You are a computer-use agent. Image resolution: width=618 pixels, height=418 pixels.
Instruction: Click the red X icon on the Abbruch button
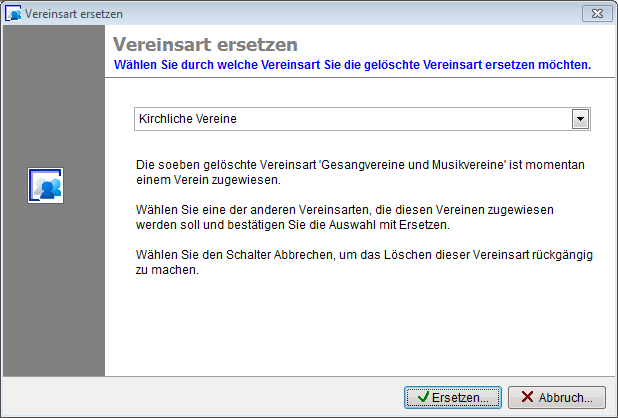point(526,397)
